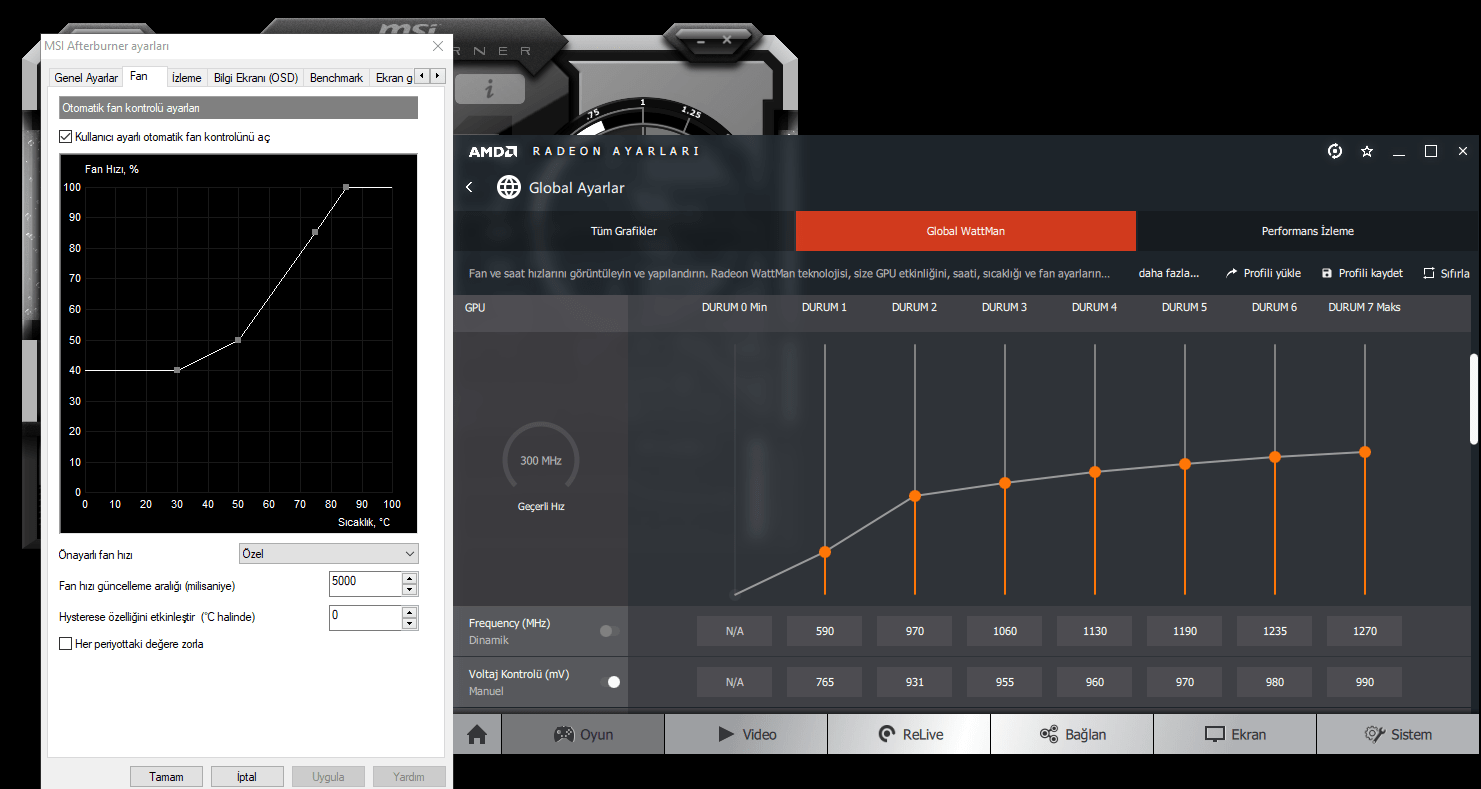Viewport: 1481px width, 789px height.
Task: Click the info button in MSI Afterburner
Action: pos(489,89)
